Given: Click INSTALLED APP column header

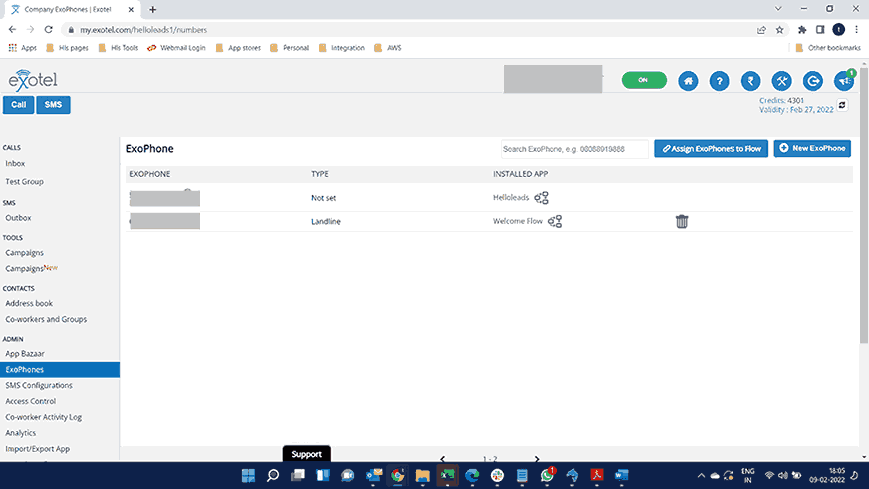Looking at the screenshot, I should point(520,174).
